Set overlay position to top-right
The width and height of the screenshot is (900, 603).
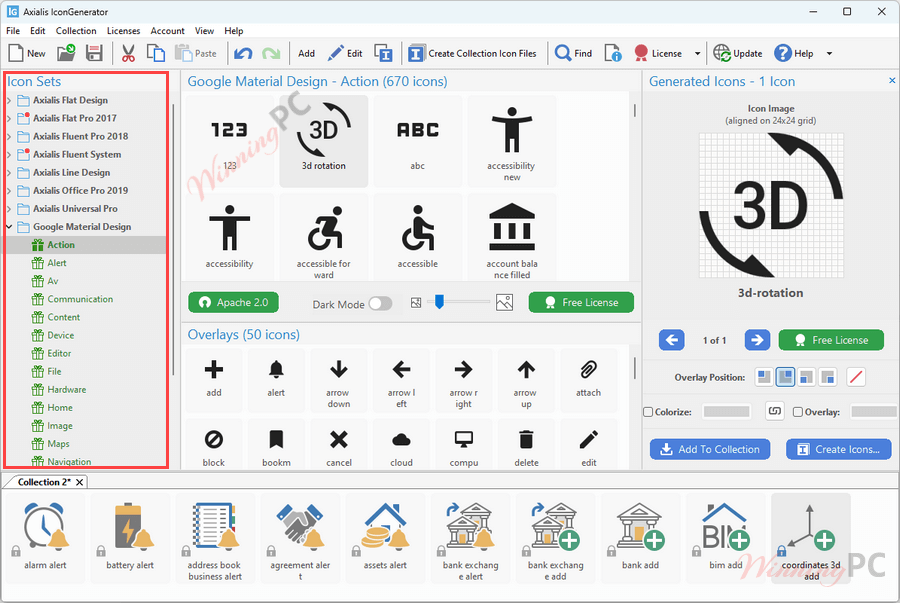tap(785, 377)
